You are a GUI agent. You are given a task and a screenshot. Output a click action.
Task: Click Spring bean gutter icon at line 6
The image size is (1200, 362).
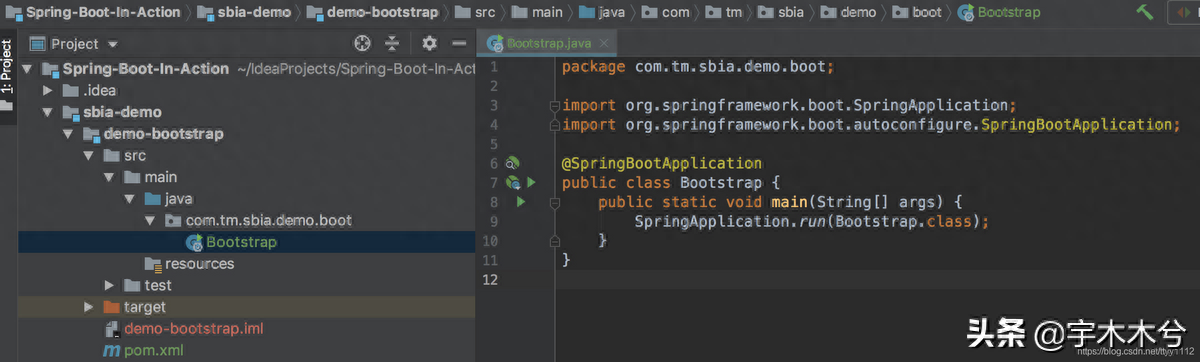pos(511,162)
